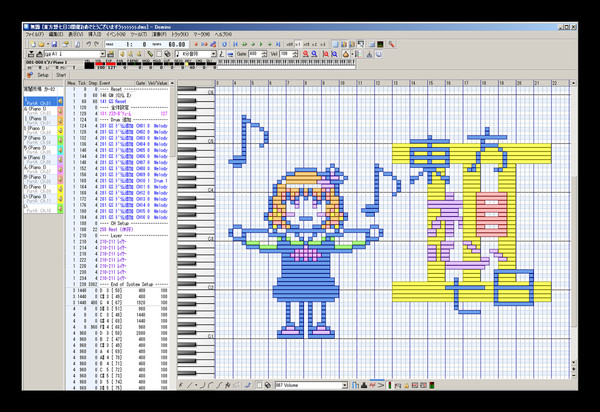600x412 pixels.
Task: Jump to the end of the song
Action: (278, 44)
